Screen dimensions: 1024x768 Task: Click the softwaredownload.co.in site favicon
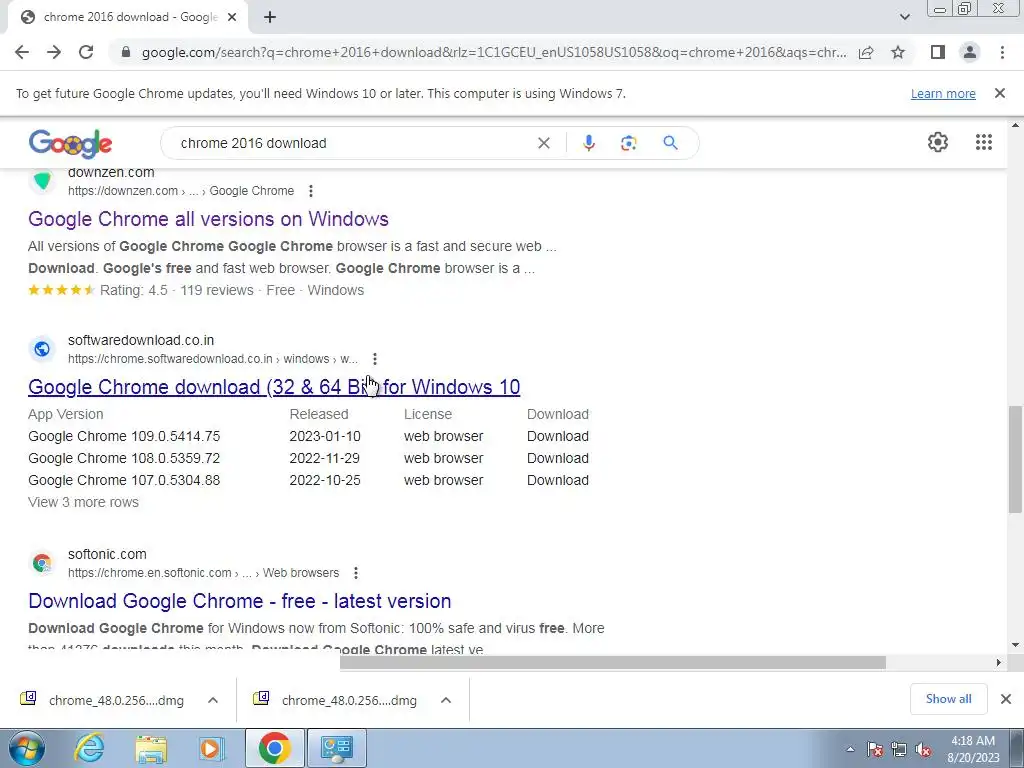(42, 349)
